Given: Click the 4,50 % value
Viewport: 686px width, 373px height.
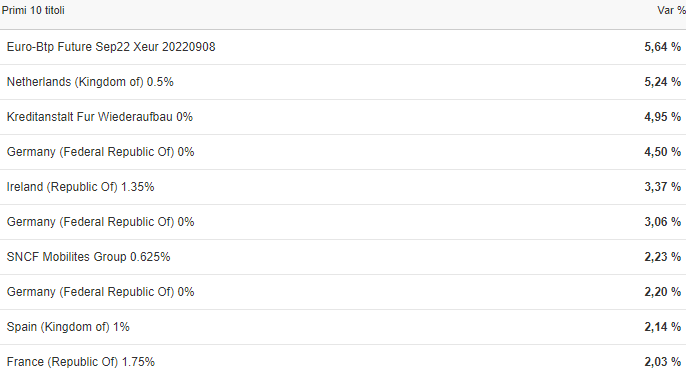Looking at the screenshot, I should 662,152.
